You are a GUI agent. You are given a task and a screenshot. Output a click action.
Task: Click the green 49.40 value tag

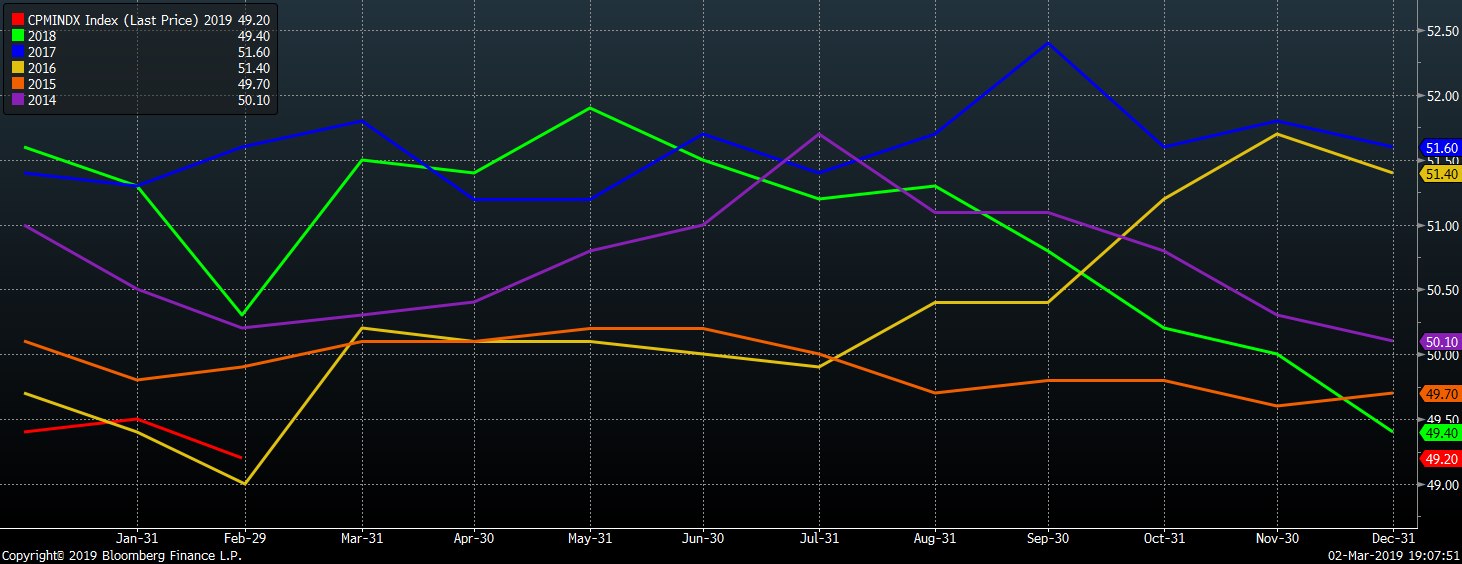pos(1440,433)
